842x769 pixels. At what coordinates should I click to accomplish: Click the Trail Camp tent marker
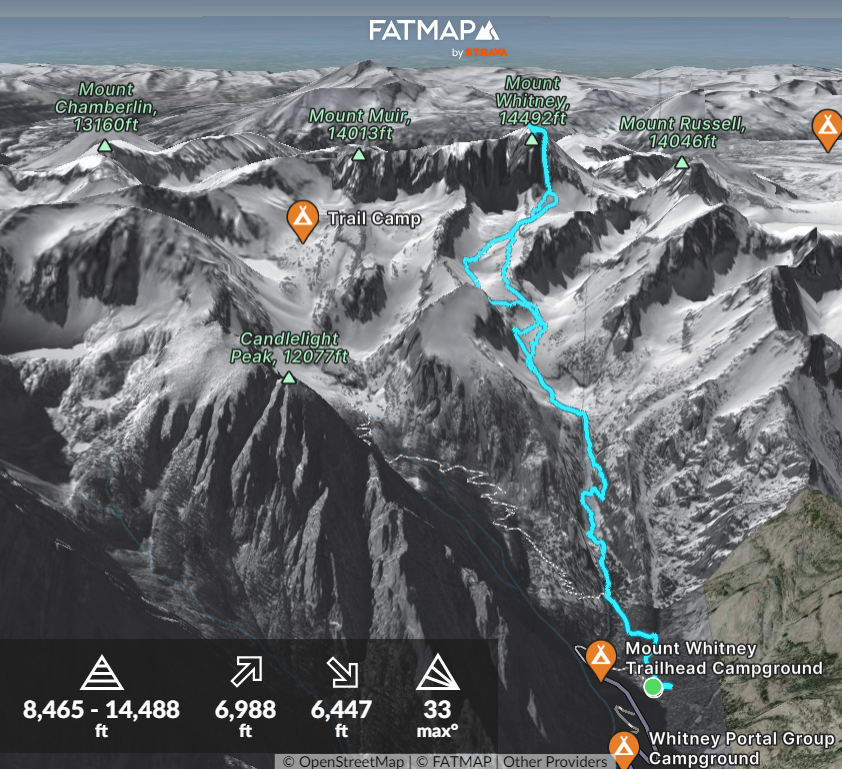click(302, 221)
